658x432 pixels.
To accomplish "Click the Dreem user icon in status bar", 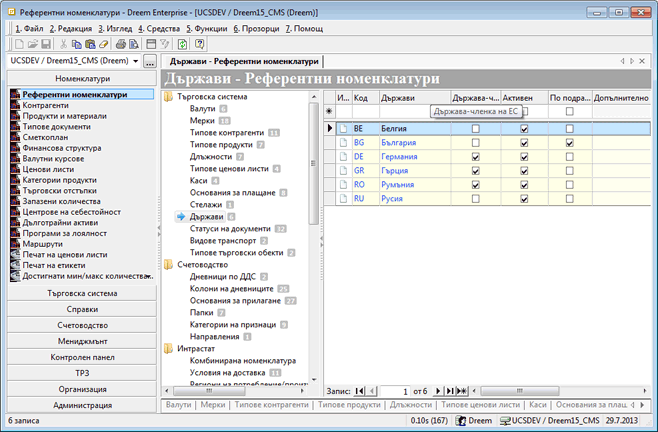I will [x=461, y=421].
